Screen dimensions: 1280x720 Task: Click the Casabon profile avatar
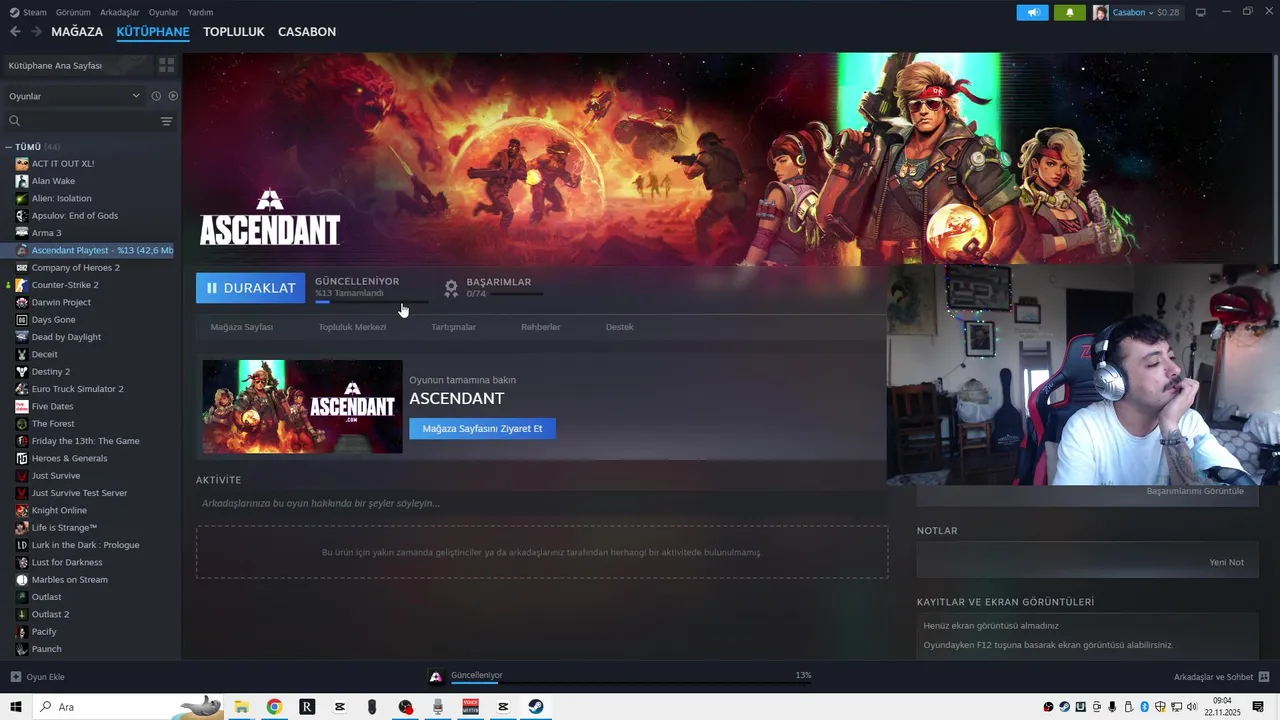point(1100,12)
